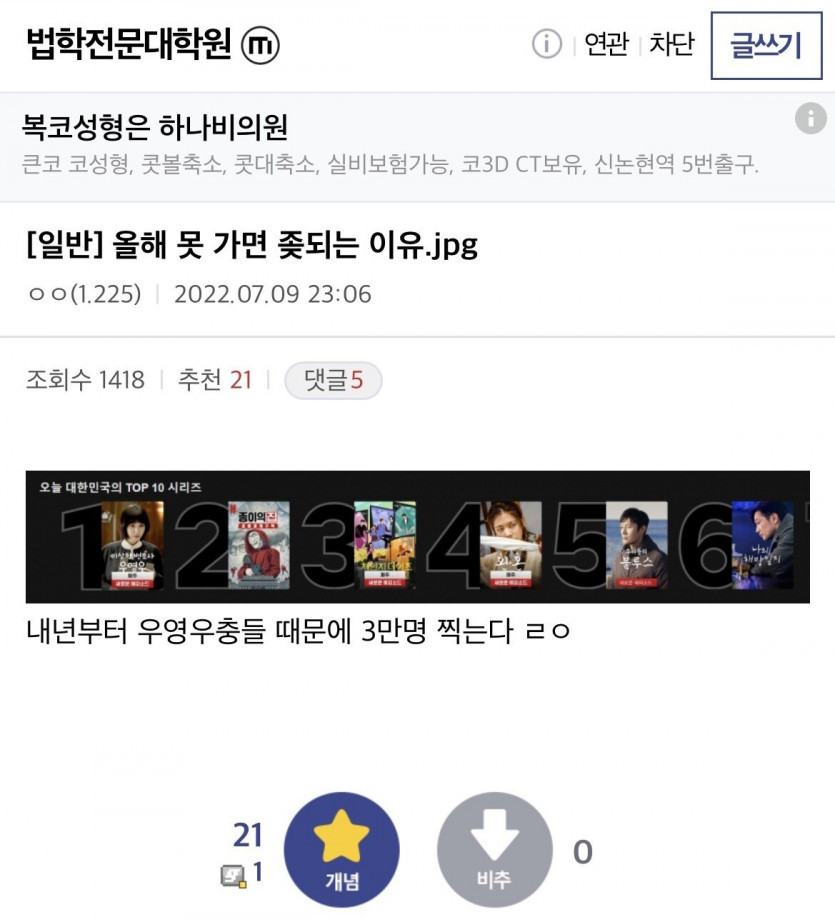Screen dimensions: 835x922
Task: Click the ad description text about 코성형
Action: pos(390,164)
